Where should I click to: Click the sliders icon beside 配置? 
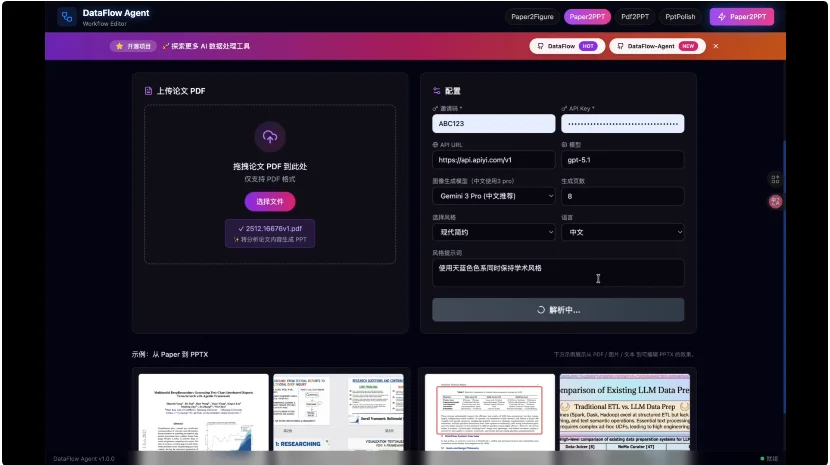point(437,91)
